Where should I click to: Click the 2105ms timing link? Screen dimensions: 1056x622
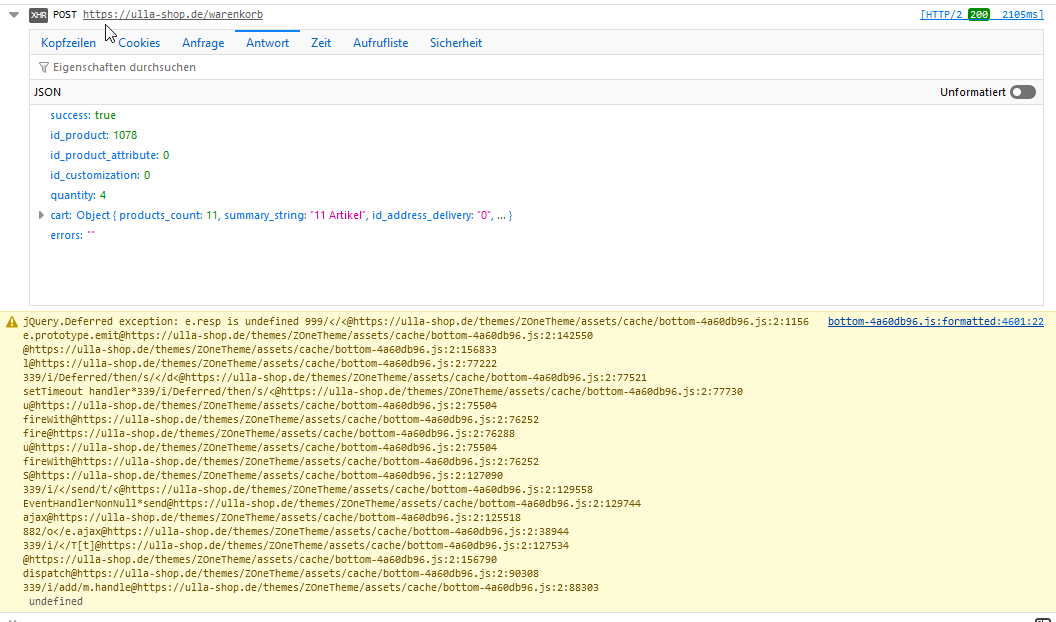(x=1022, y=15)
